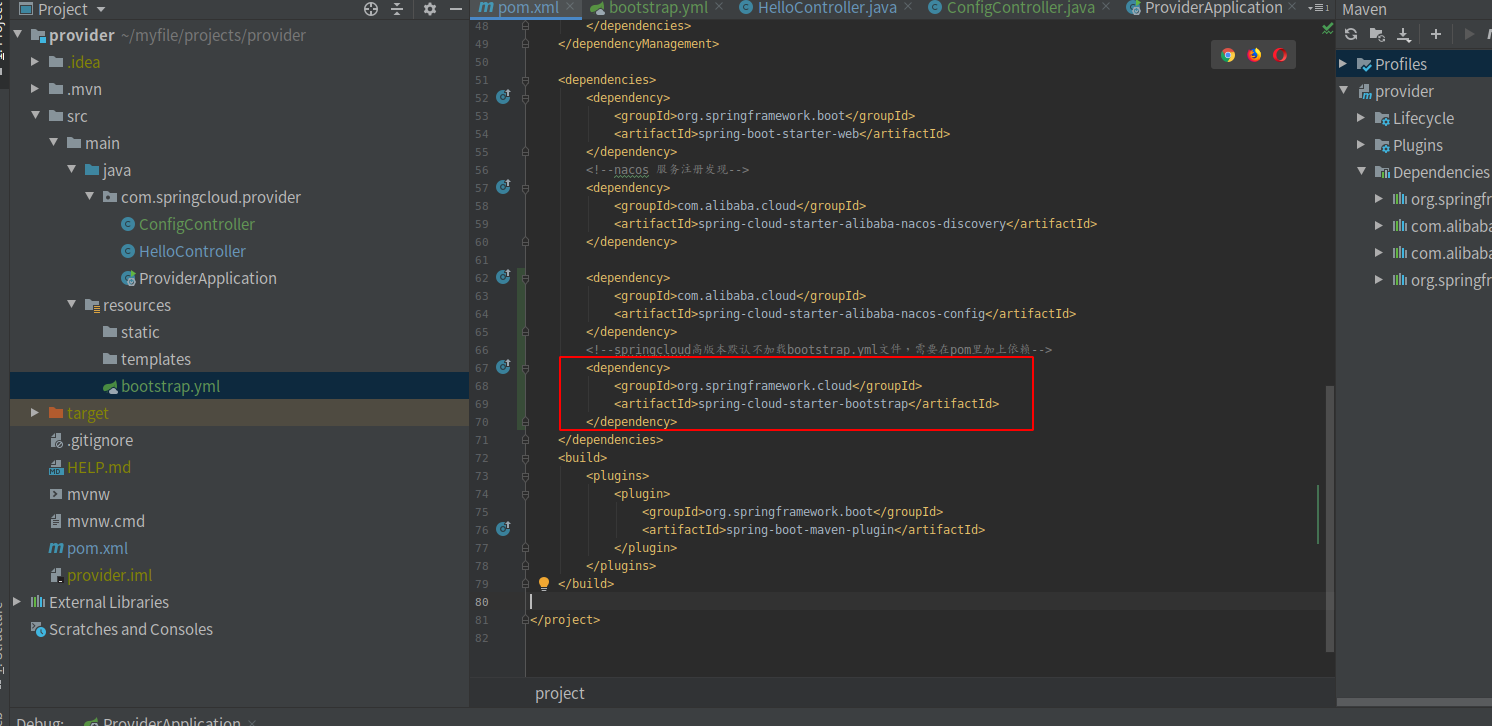Image resolution: width=1492 pixels, height=726 pixels.
Task: Hide the Project tool window with minimize icon
Action: 456,9
